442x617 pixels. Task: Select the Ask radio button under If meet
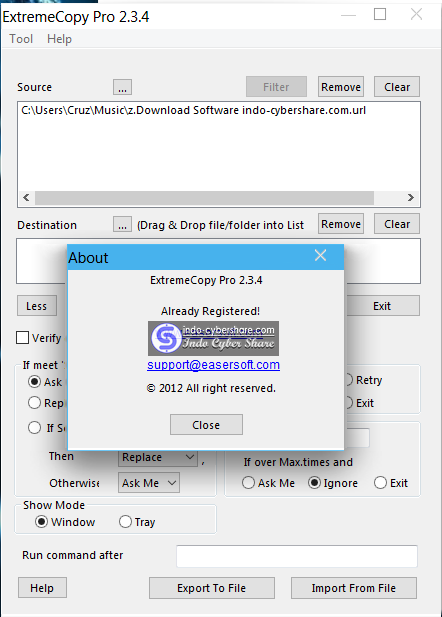click(34, 381)
